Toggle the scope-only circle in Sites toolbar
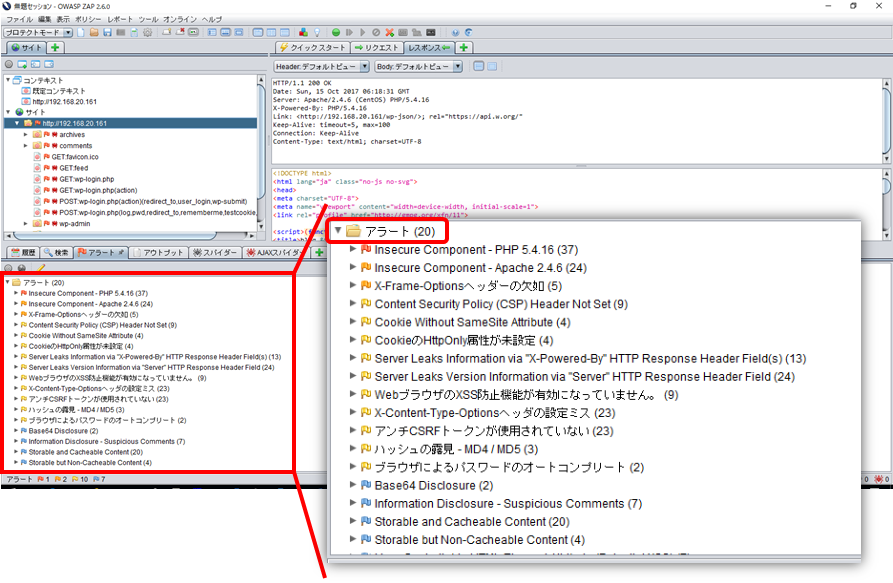 (9, 64)
